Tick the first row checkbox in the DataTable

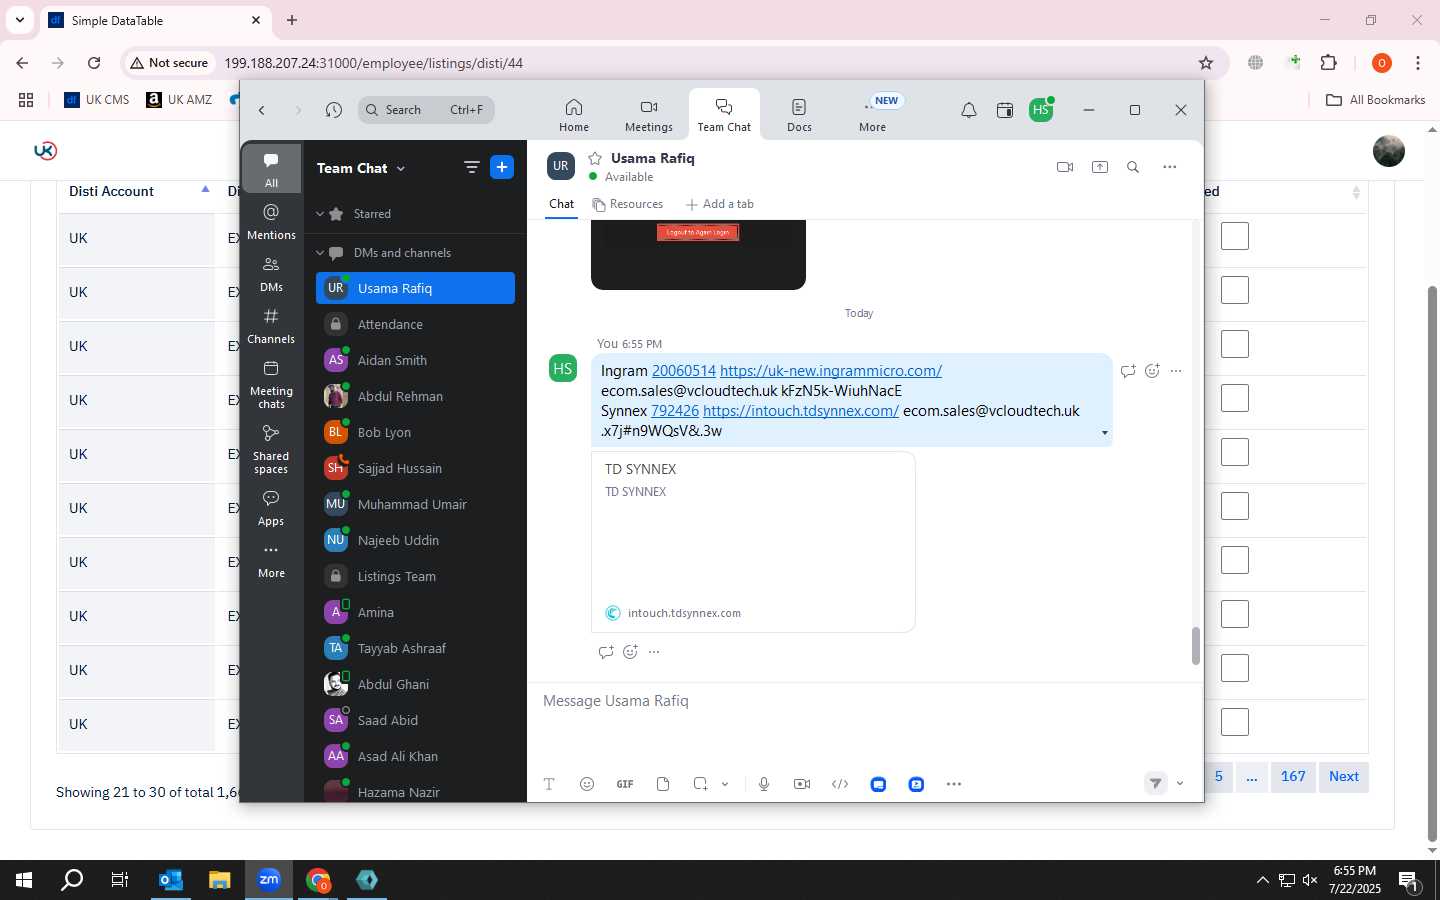pyautogui.click(x=1235, y=237)
